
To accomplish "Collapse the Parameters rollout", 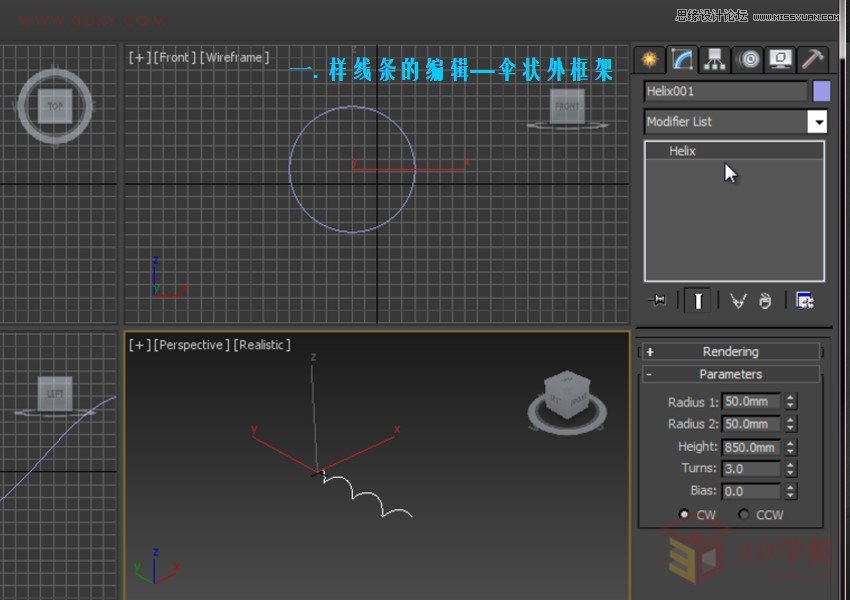I will pos(731,373).
